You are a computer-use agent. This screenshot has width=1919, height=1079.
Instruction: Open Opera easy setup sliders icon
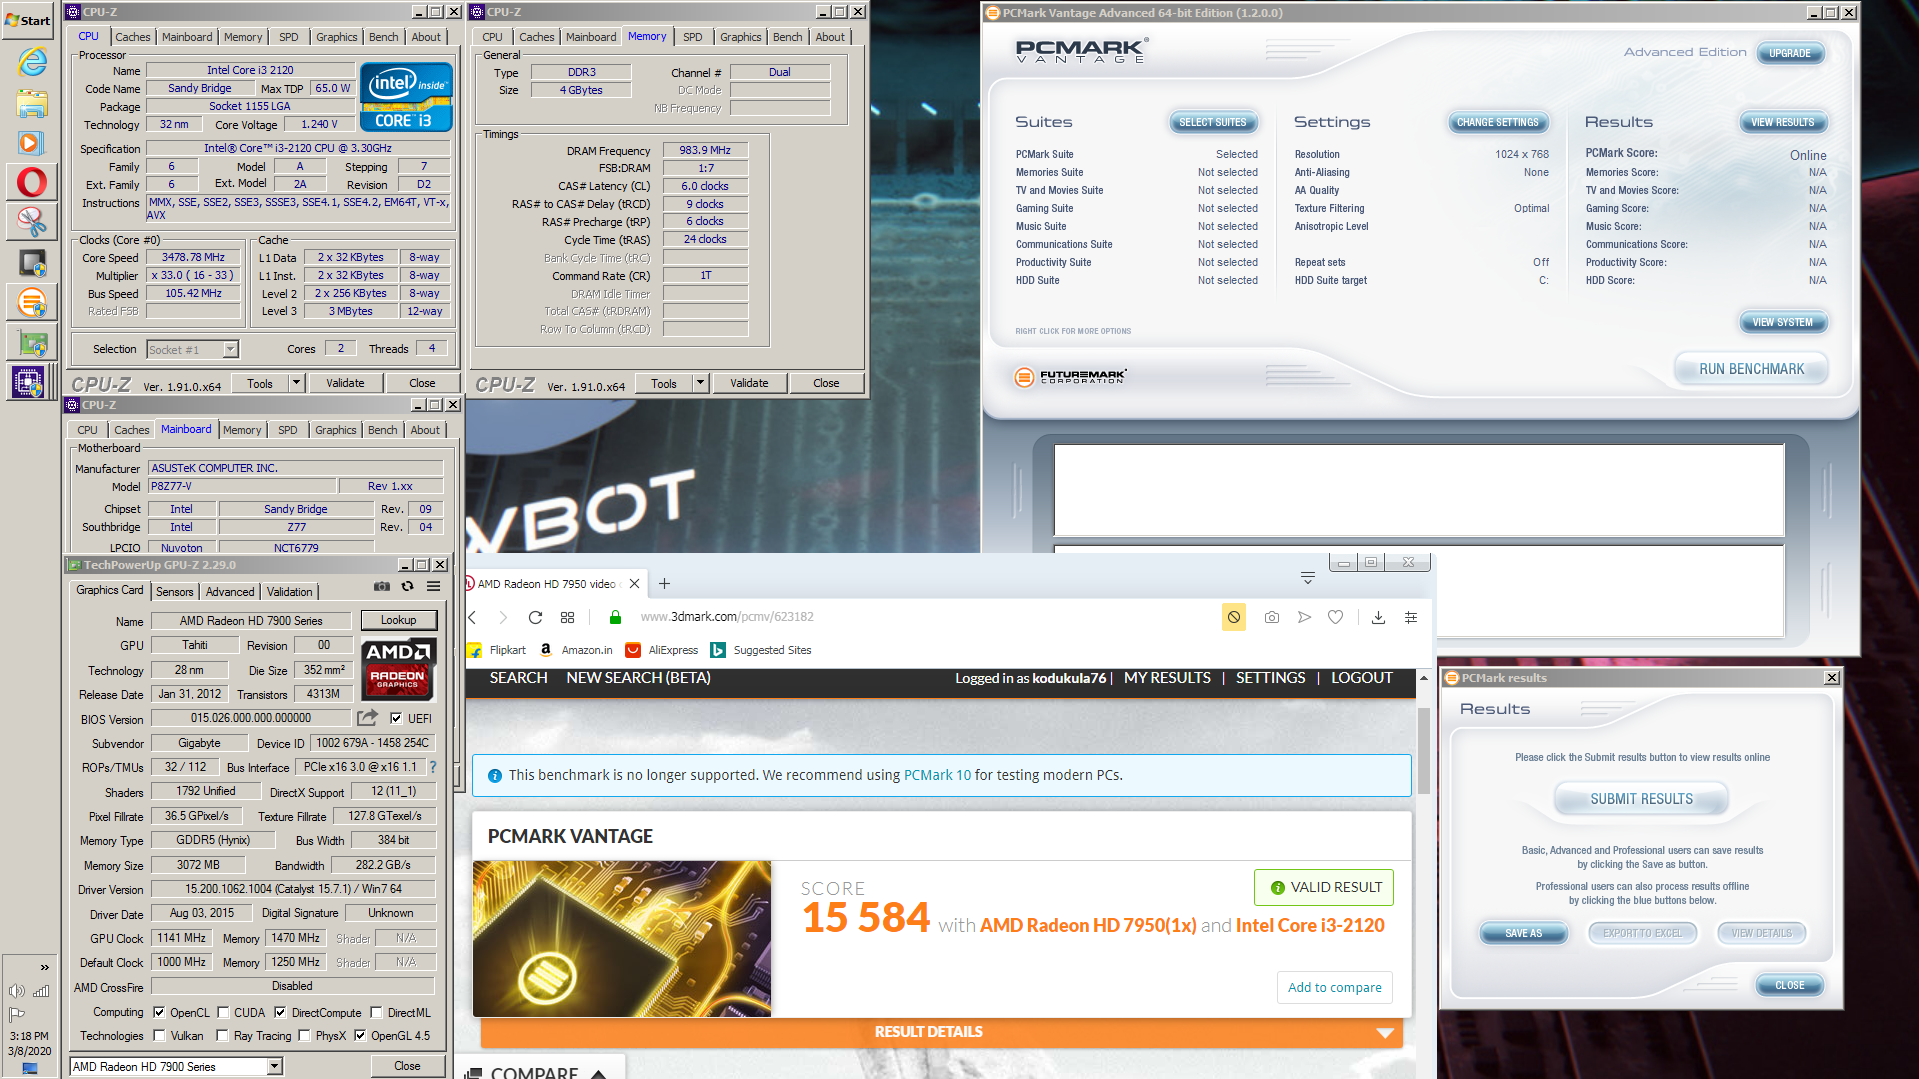coord(1411,618)
